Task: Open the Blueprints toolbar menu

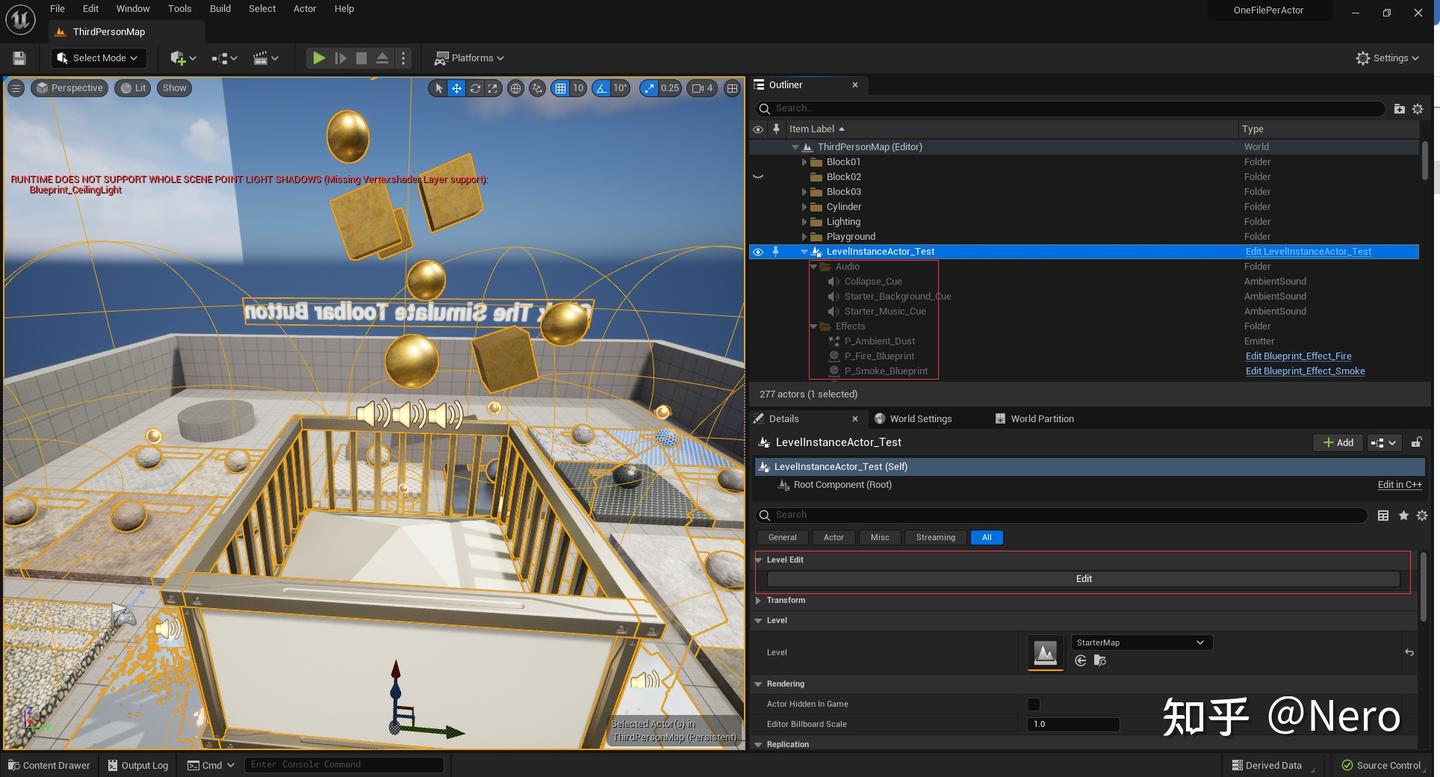Action: 222,58
